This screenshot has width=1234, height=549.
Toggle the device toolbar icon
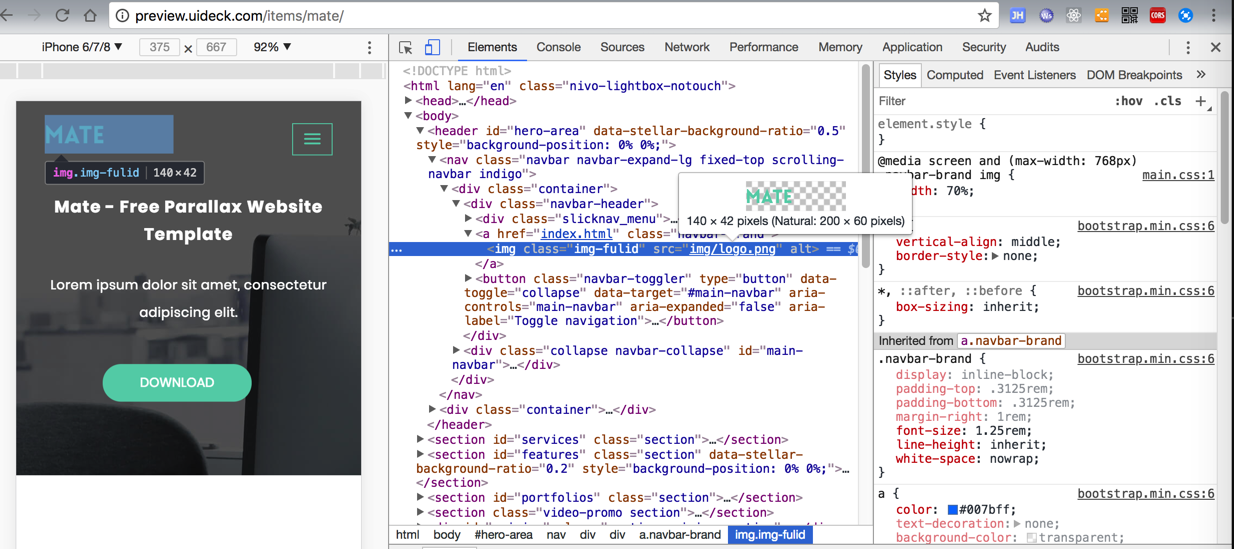pyautogui.click(x=432, y=48)
